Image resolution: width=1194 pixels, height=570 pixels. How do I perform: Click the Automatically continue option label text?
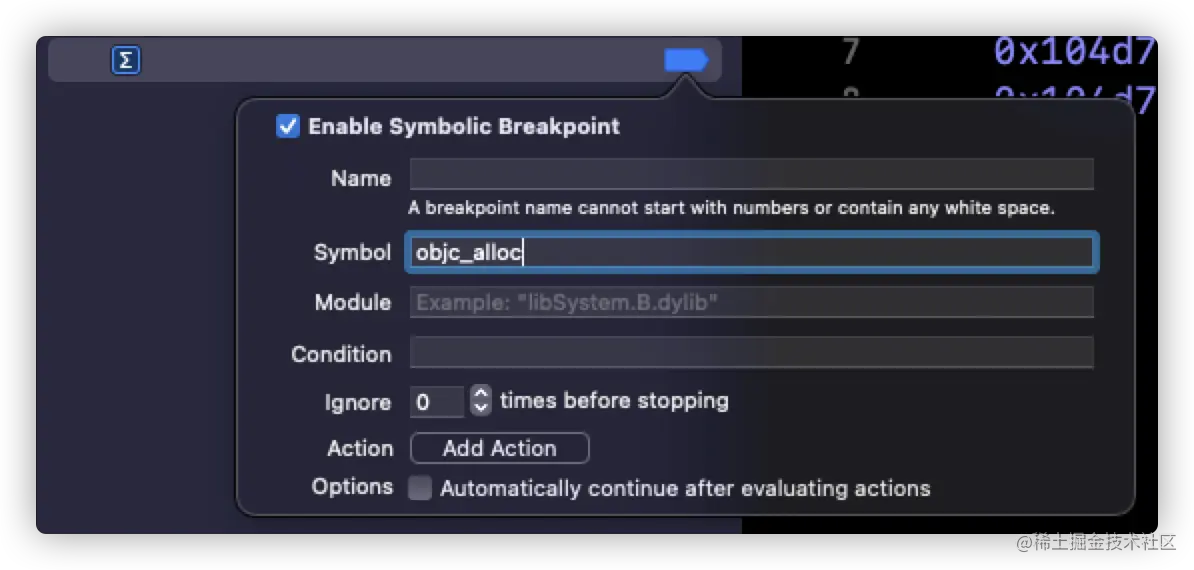point(685,488)
